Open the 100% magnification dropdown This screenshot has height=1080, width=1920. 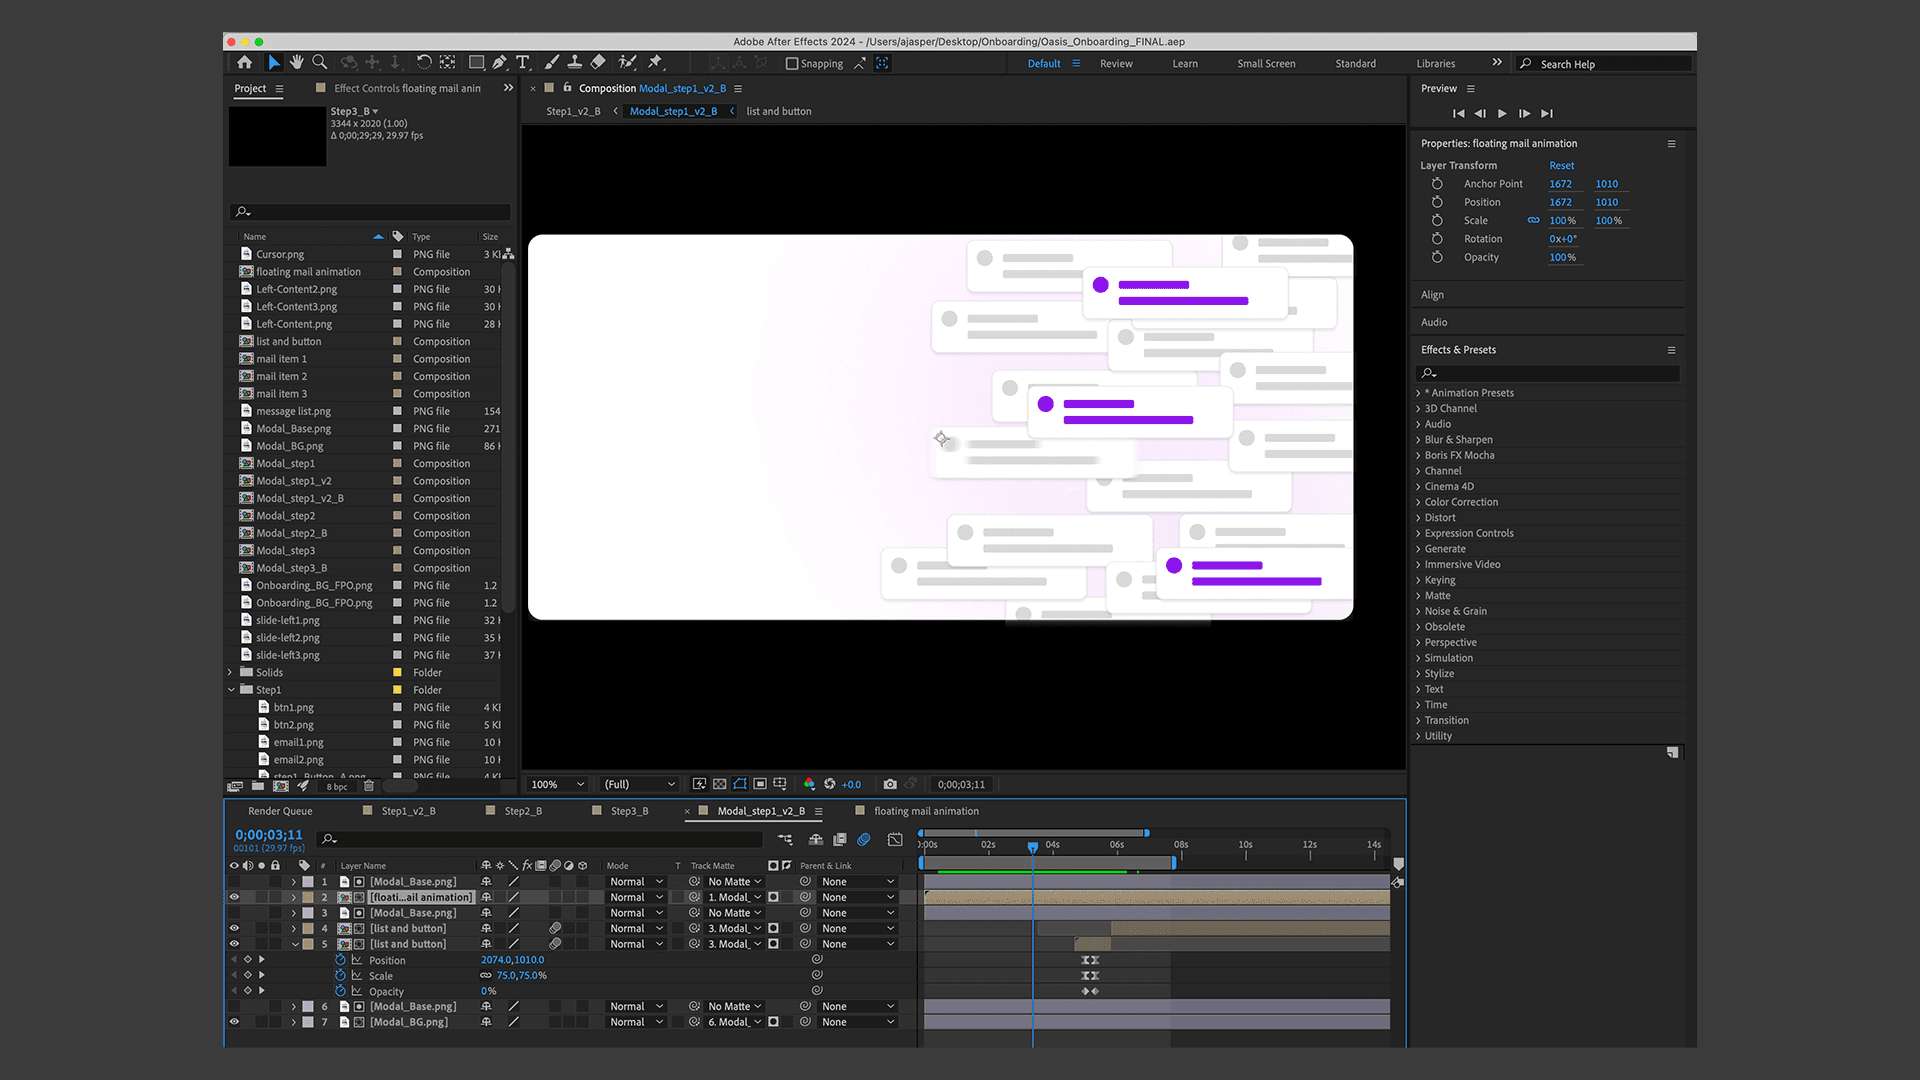(x=557, y=785)
